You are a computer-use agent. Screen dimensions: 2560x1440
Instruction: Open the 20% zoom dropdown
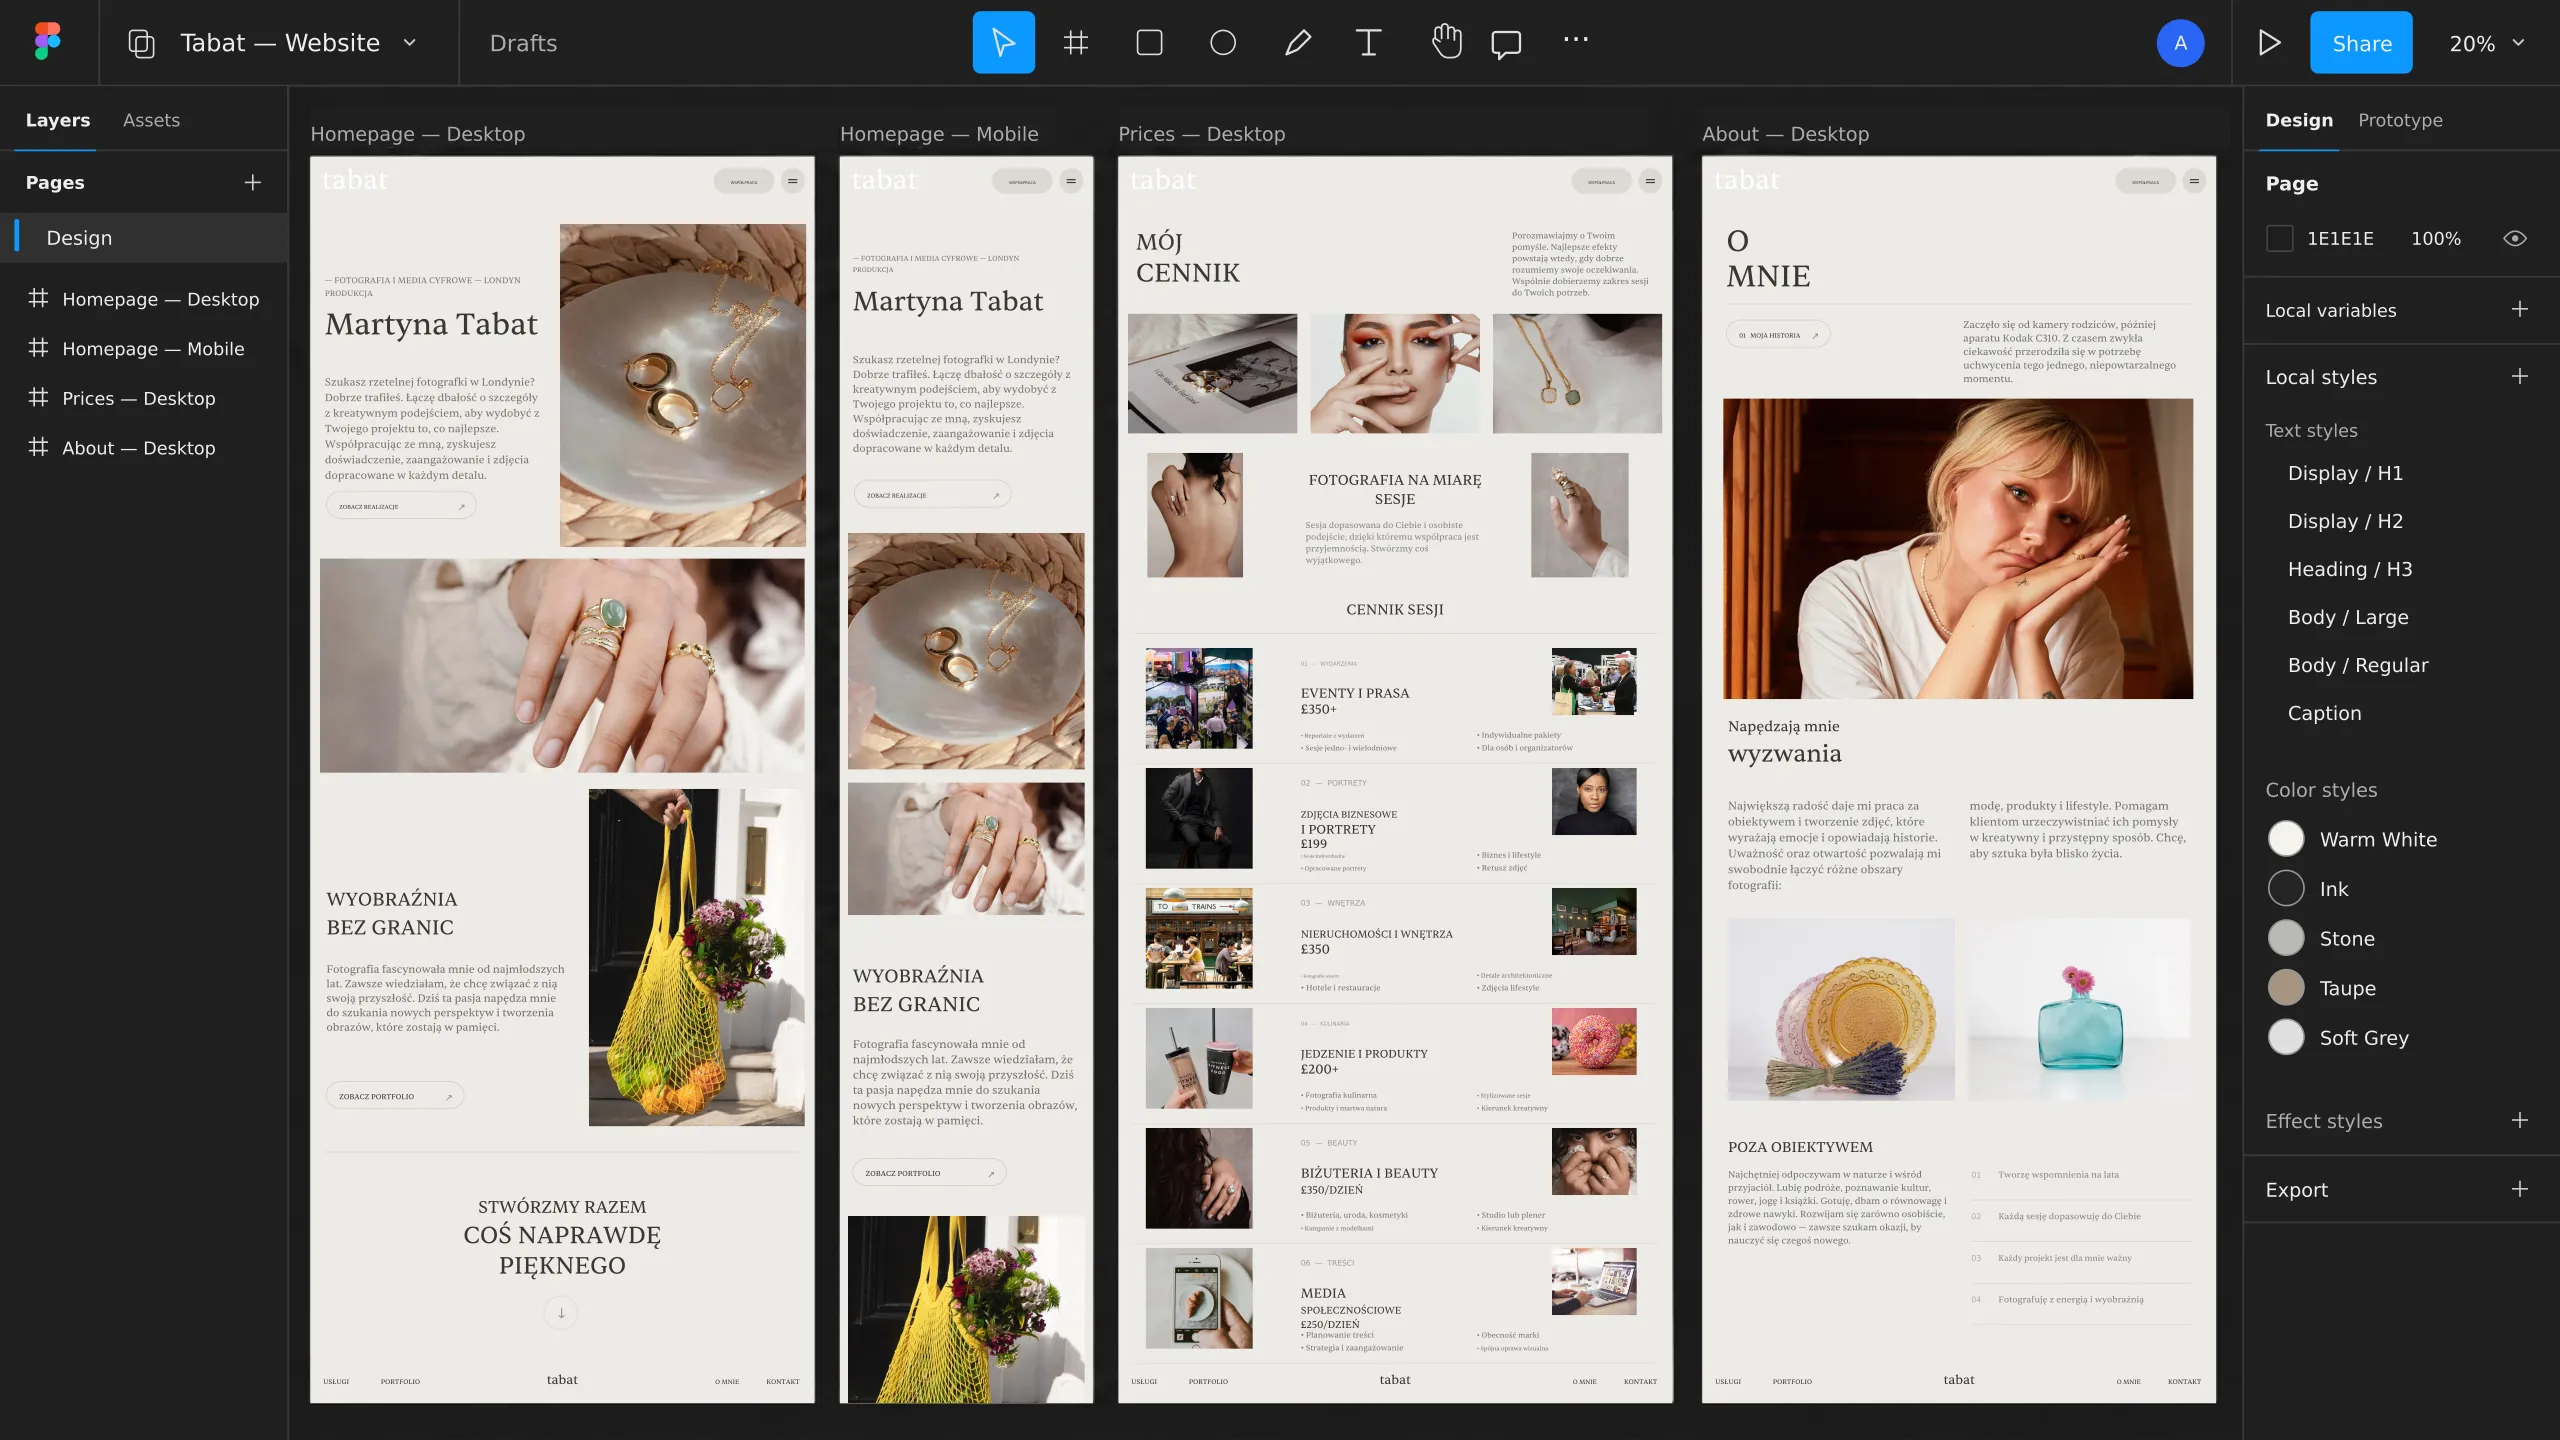pos(2488,43)
